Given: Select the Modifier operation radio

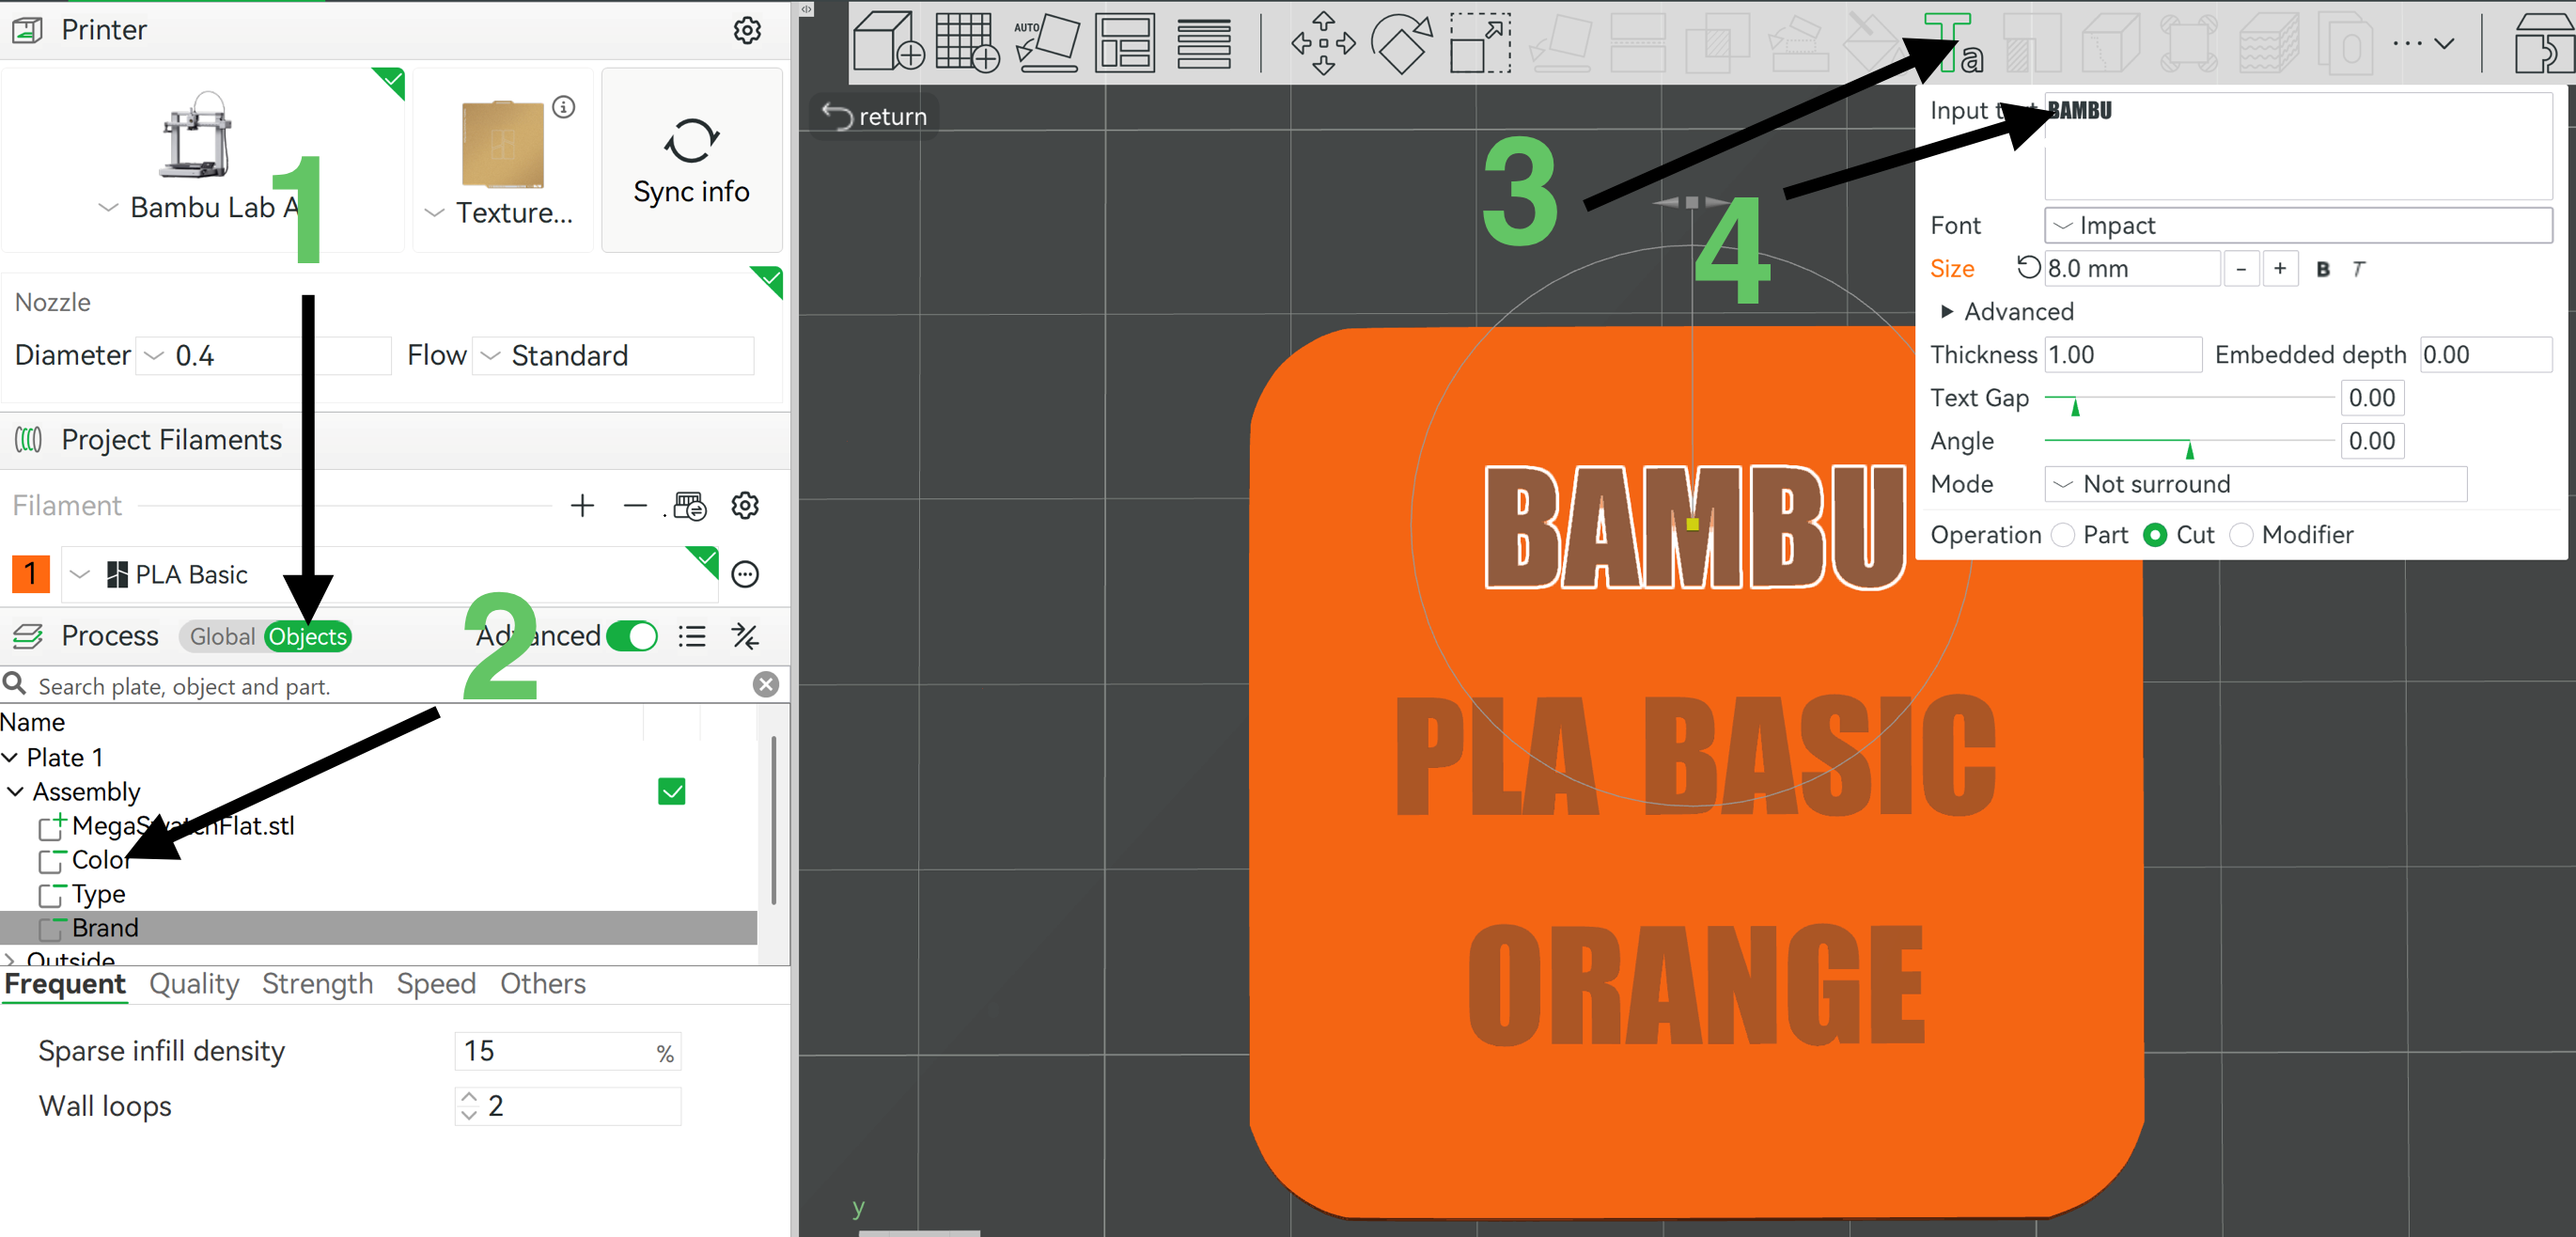Looking at the screenshot, I should point(2242,535).
